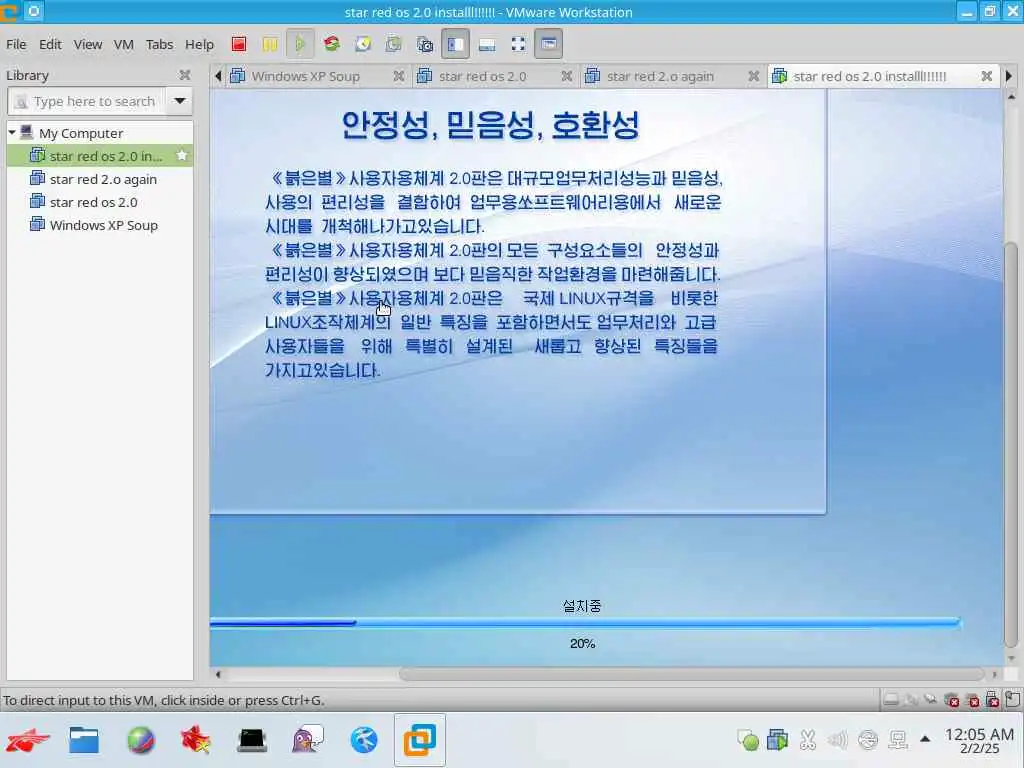This screenshot has width=1024, height=768.
Task: Select 'star red os 2.0 in...' library entry
Action: click(100, 156)
